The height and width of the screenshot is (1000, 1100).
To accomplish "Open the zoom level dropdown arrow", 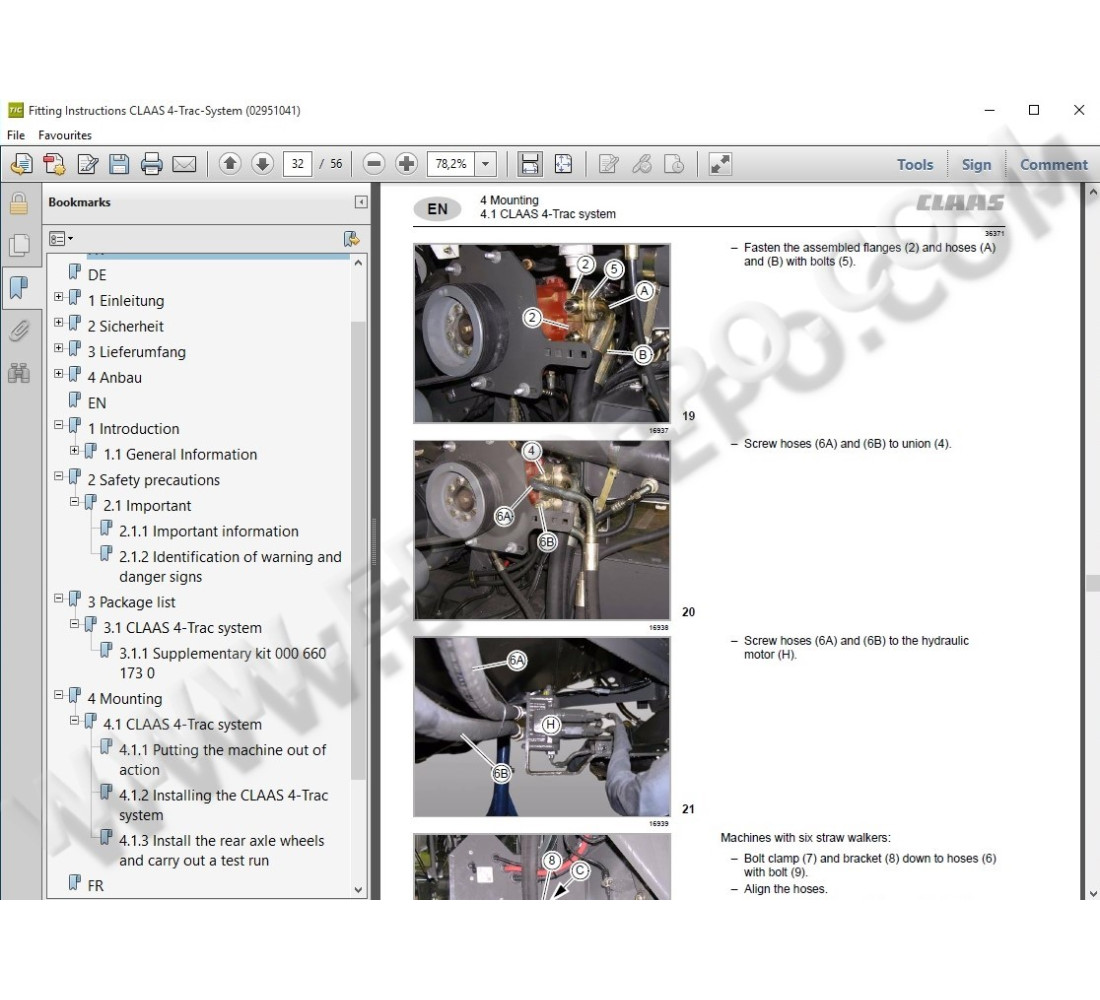I will (485, 164).
